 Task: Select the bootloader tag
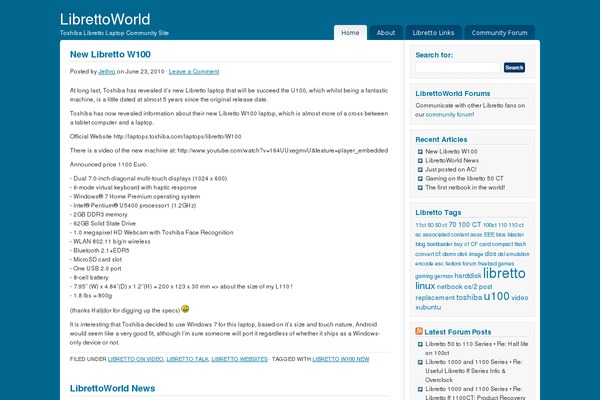tap(440, 244)
